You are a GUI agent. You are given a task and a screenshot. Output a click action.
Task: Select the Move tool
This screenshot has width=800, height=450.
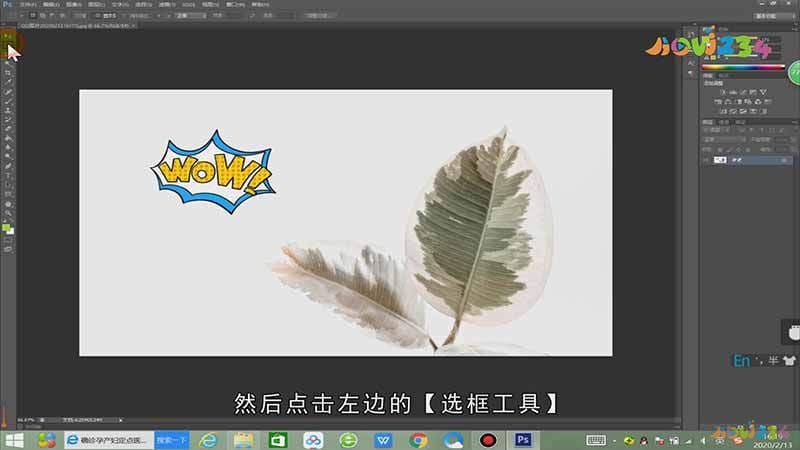[x=8, y=36]
